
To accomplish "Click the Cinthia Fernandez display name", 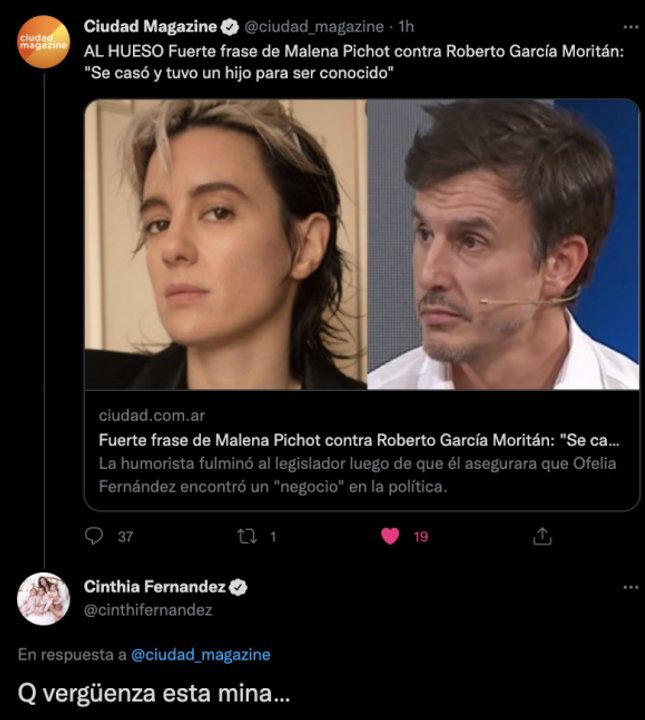I will pyautogui.click(x=156, y=588).
